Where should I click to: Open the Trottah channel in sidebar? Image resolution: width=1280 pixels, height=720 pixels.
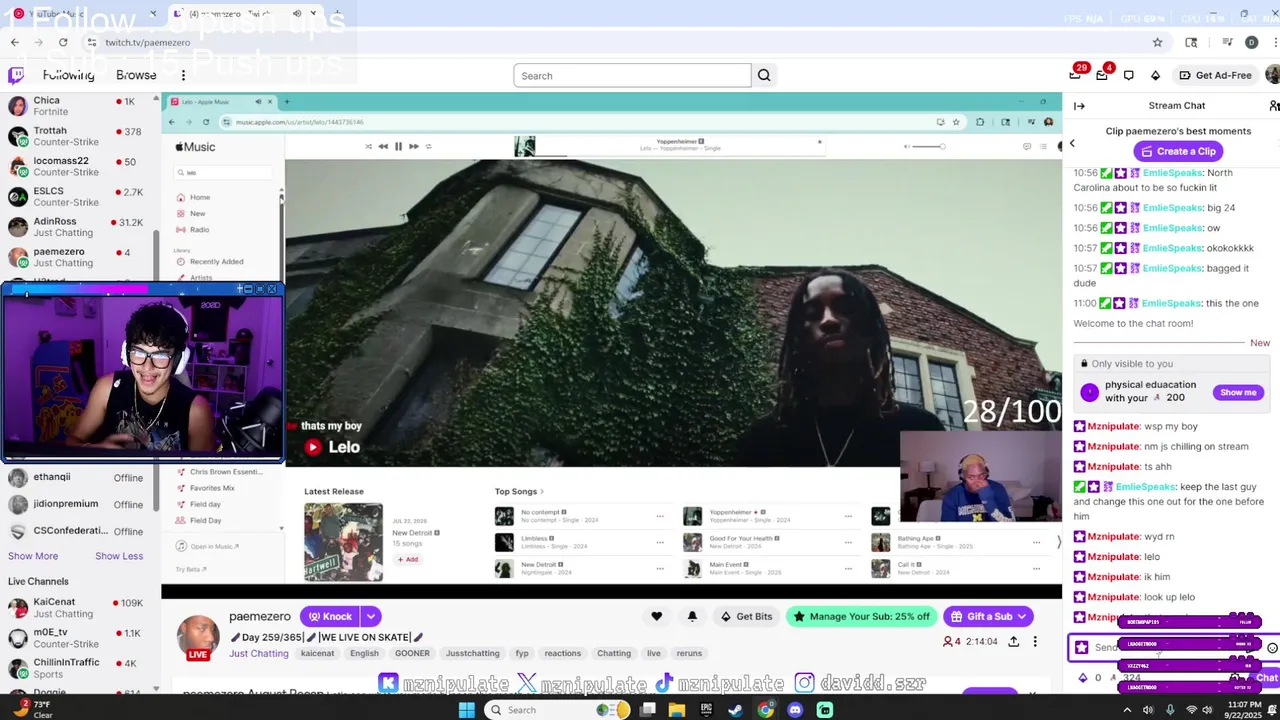(78, 137)
